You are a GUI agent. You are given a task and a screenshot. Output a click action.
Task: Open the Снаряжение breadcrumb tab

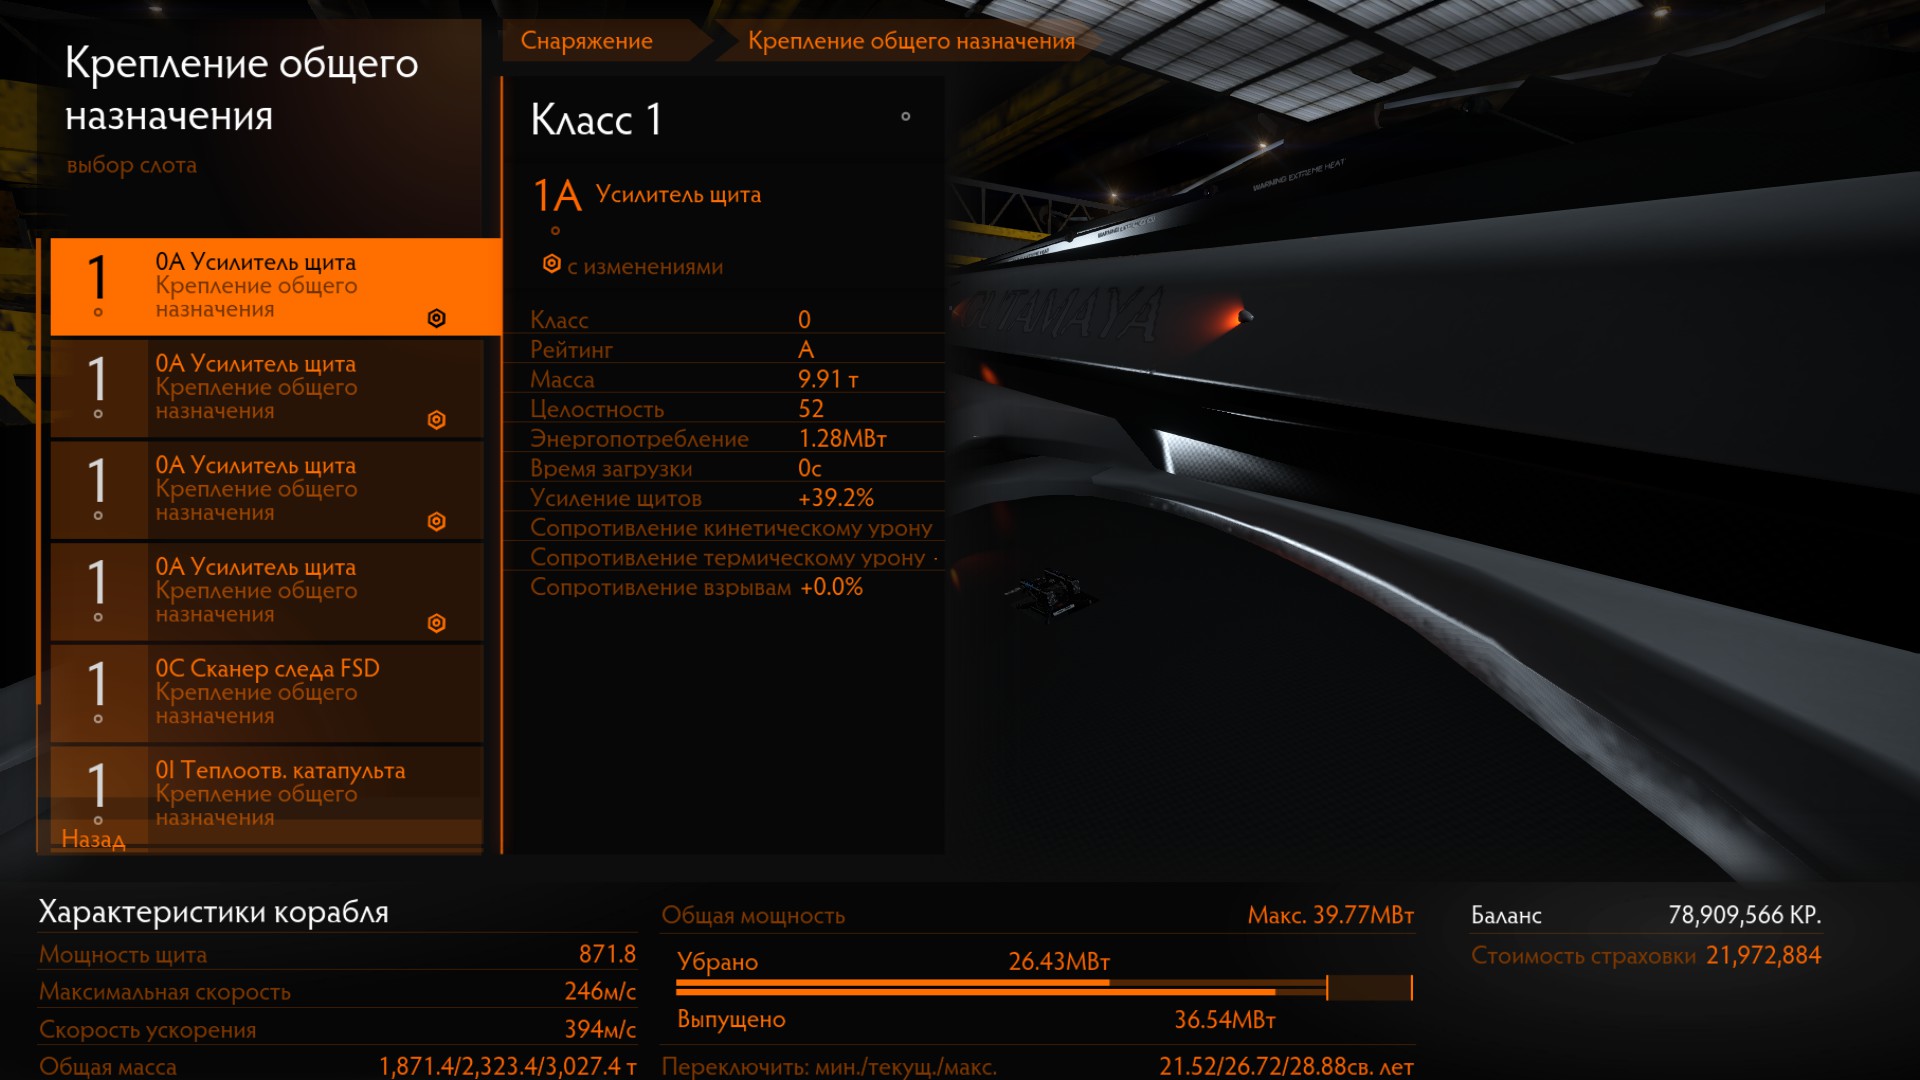coord(587,41)
